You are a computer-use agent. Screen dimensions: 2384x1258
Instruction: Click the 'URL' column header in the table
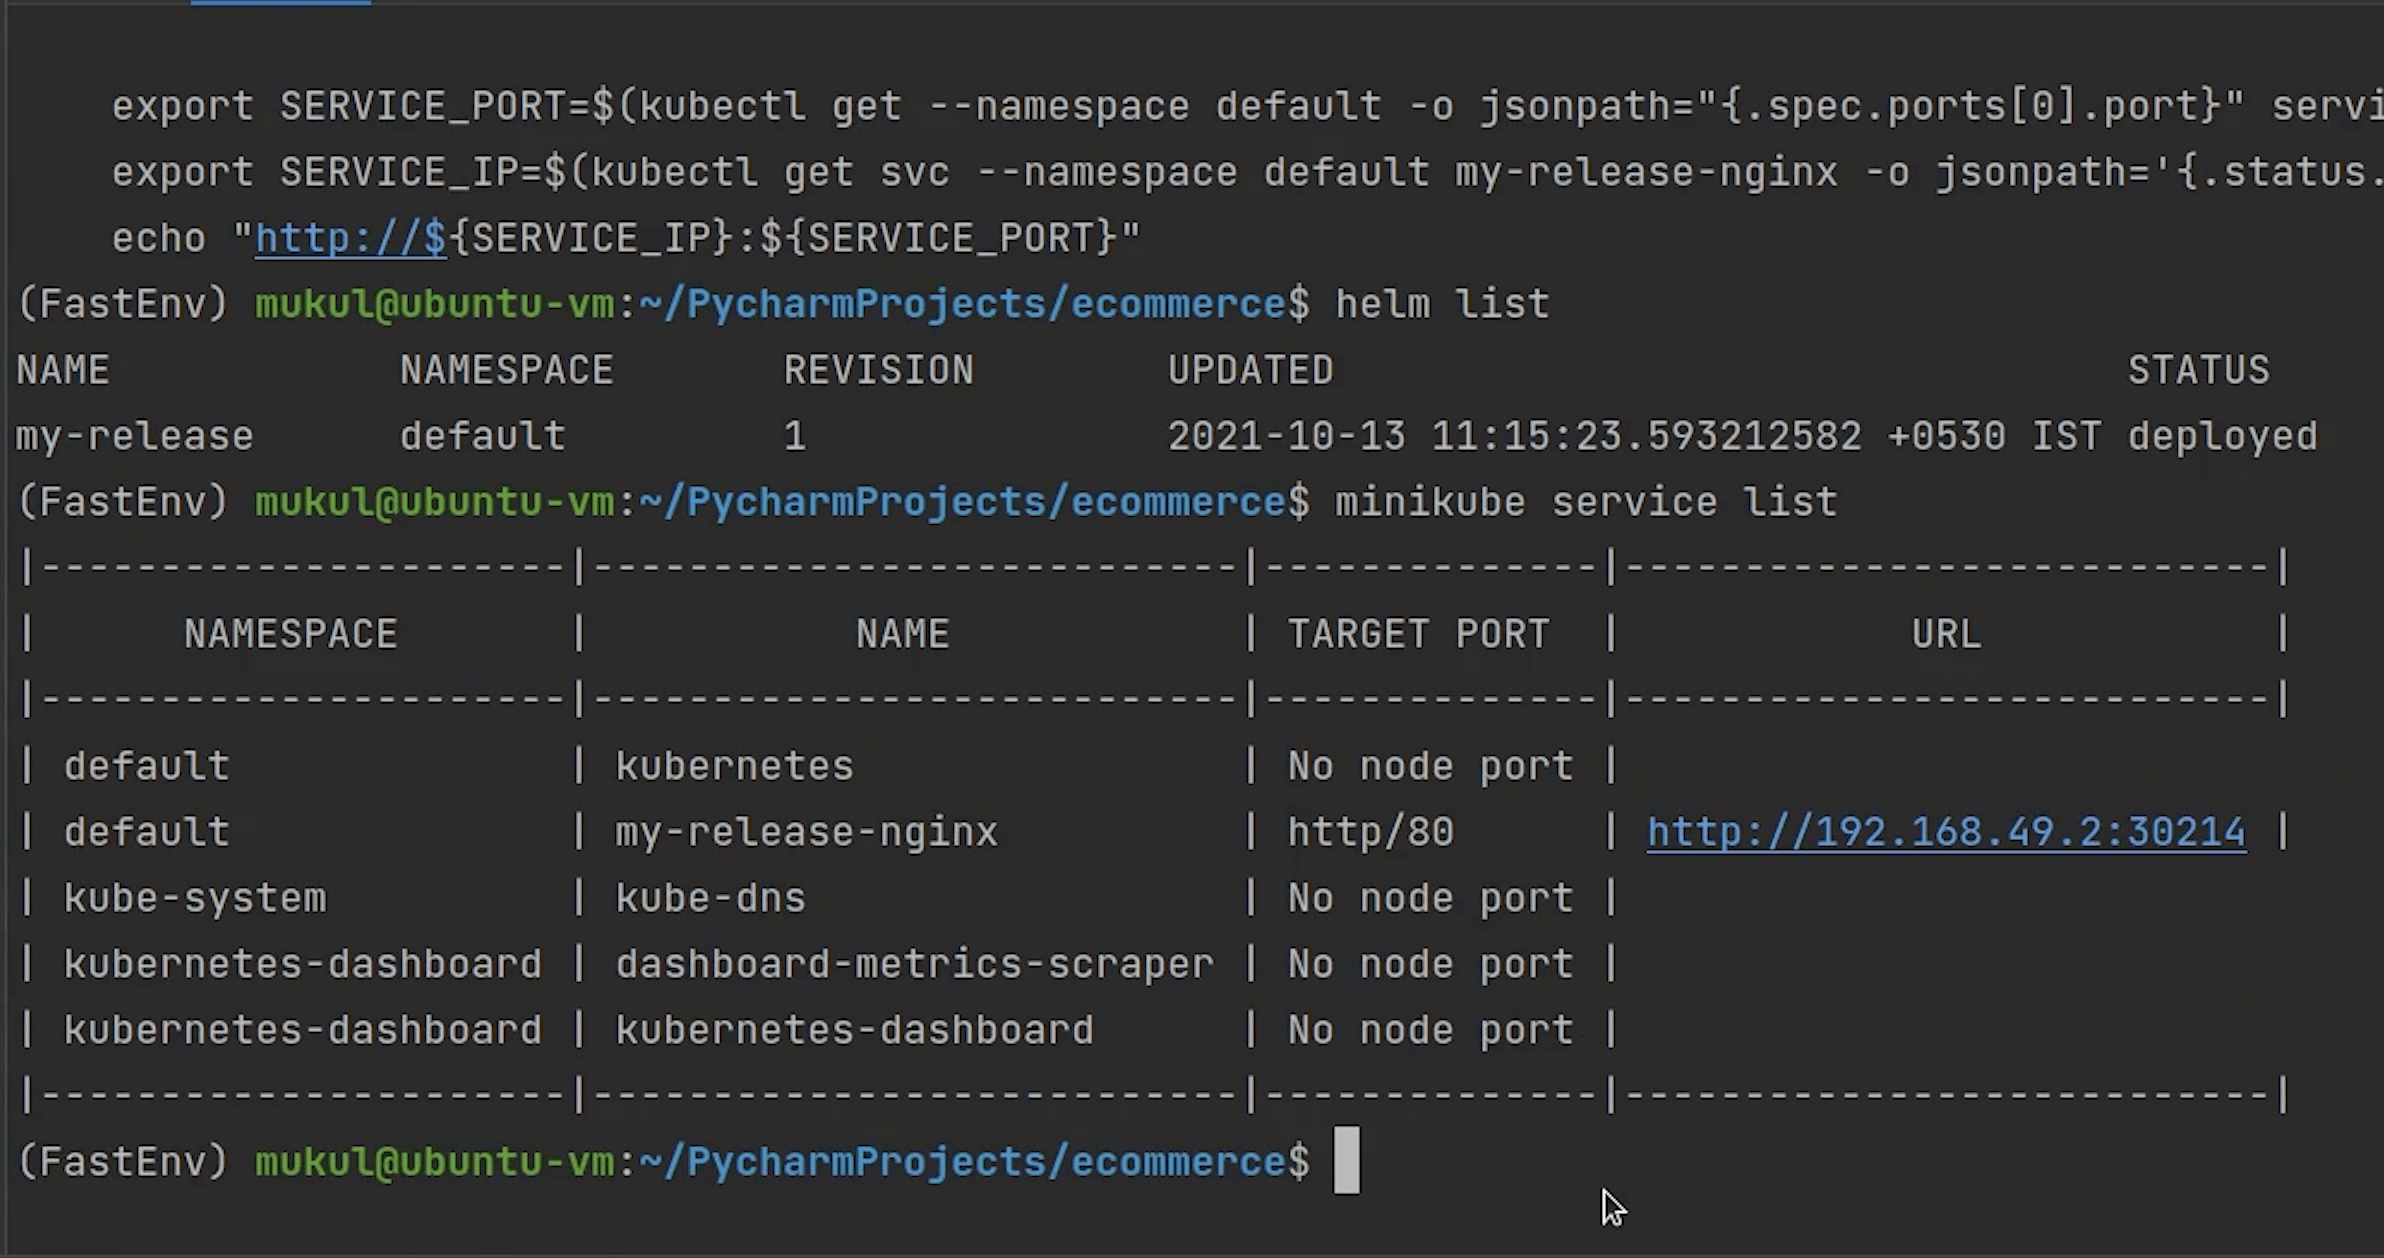pyautogui.click(x=1945, y=634)
